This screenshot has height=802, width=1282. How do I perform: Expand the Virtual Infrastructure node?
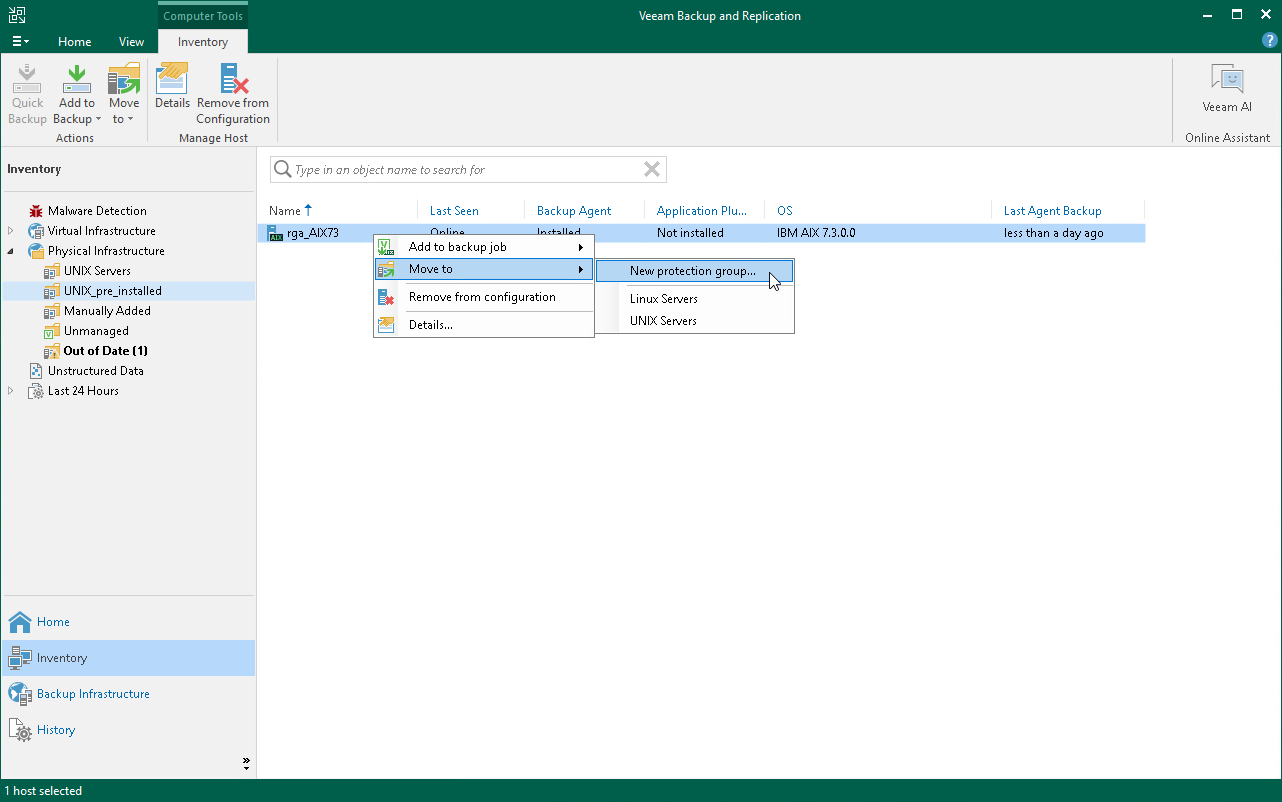(11, 231)
